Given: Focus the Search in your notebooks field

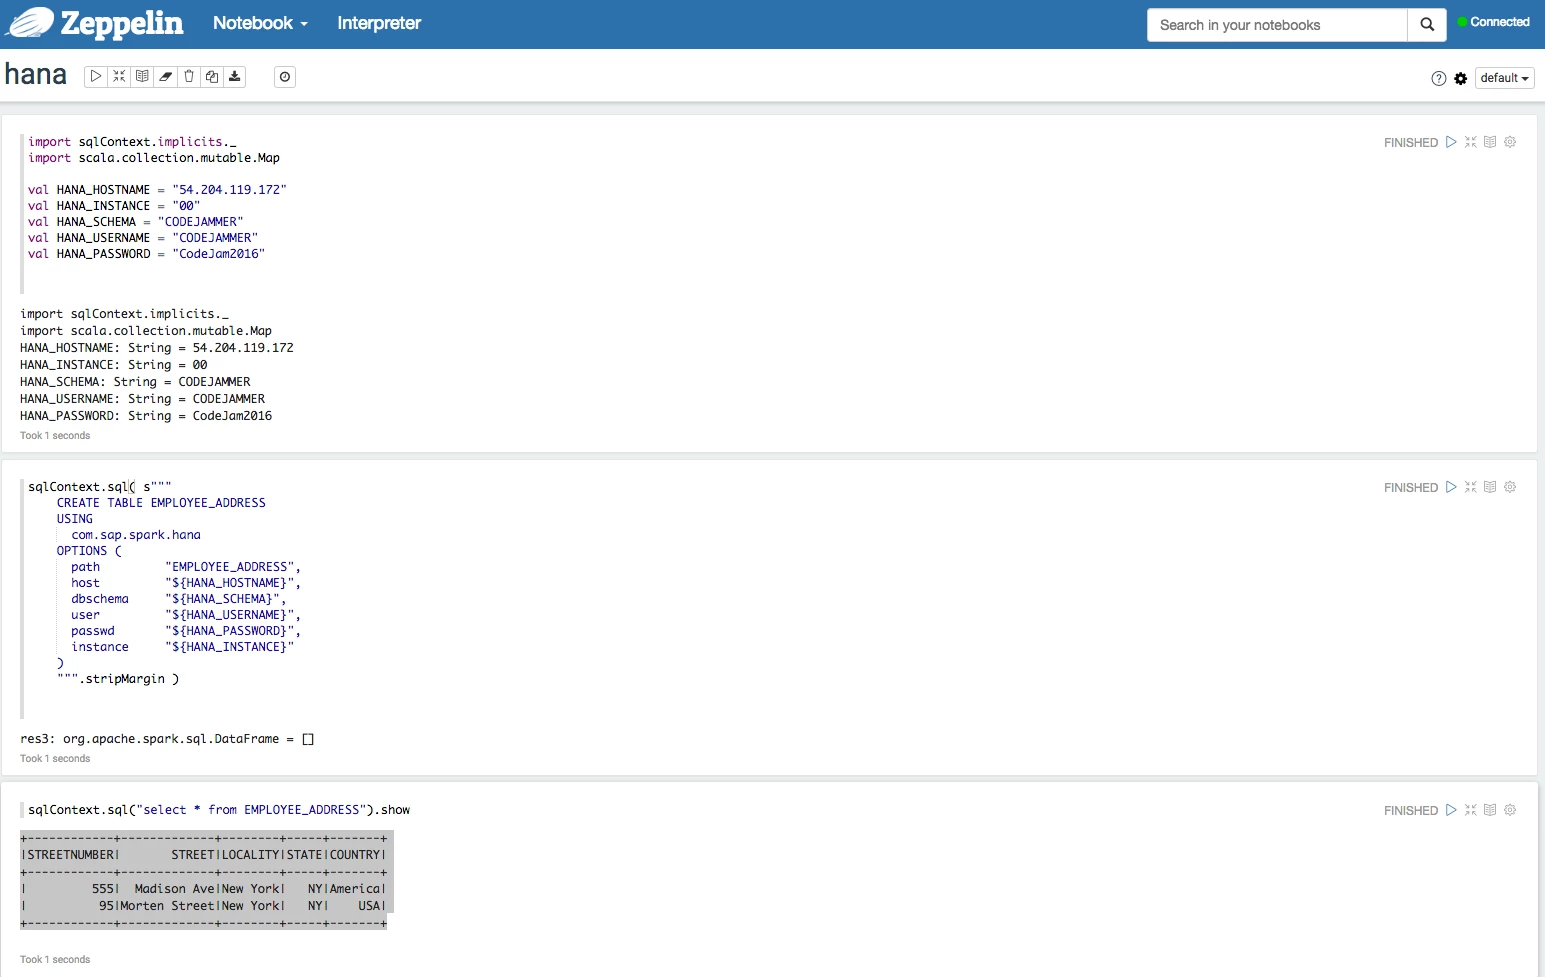Looking at the screenshot, I should 1277,25.
